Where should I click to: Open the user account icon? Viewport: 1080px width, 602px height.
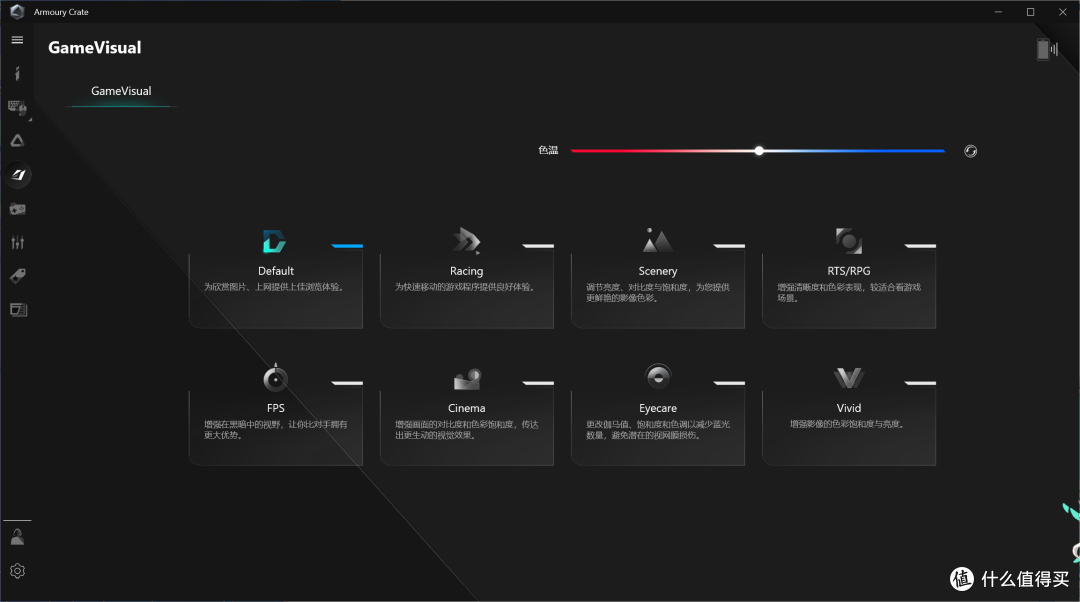pos(17,537)
